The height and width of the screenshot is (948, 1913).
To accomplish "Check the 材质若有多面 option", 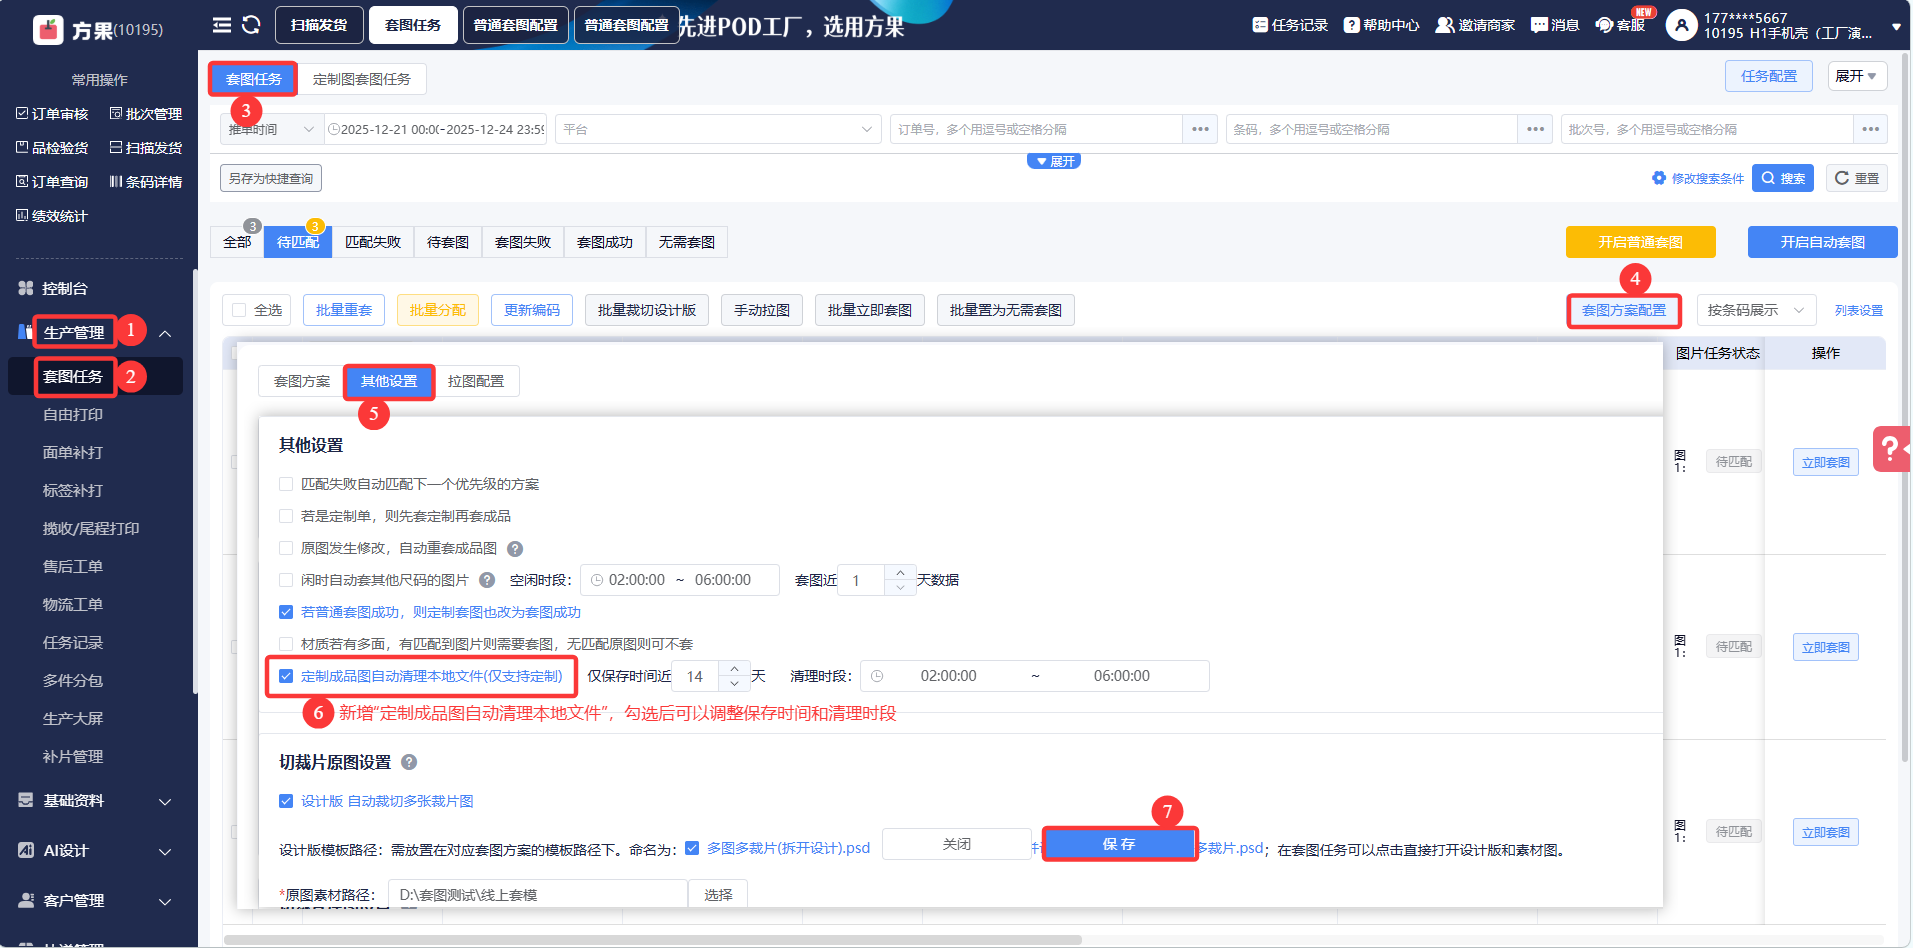I will (286, 644).
